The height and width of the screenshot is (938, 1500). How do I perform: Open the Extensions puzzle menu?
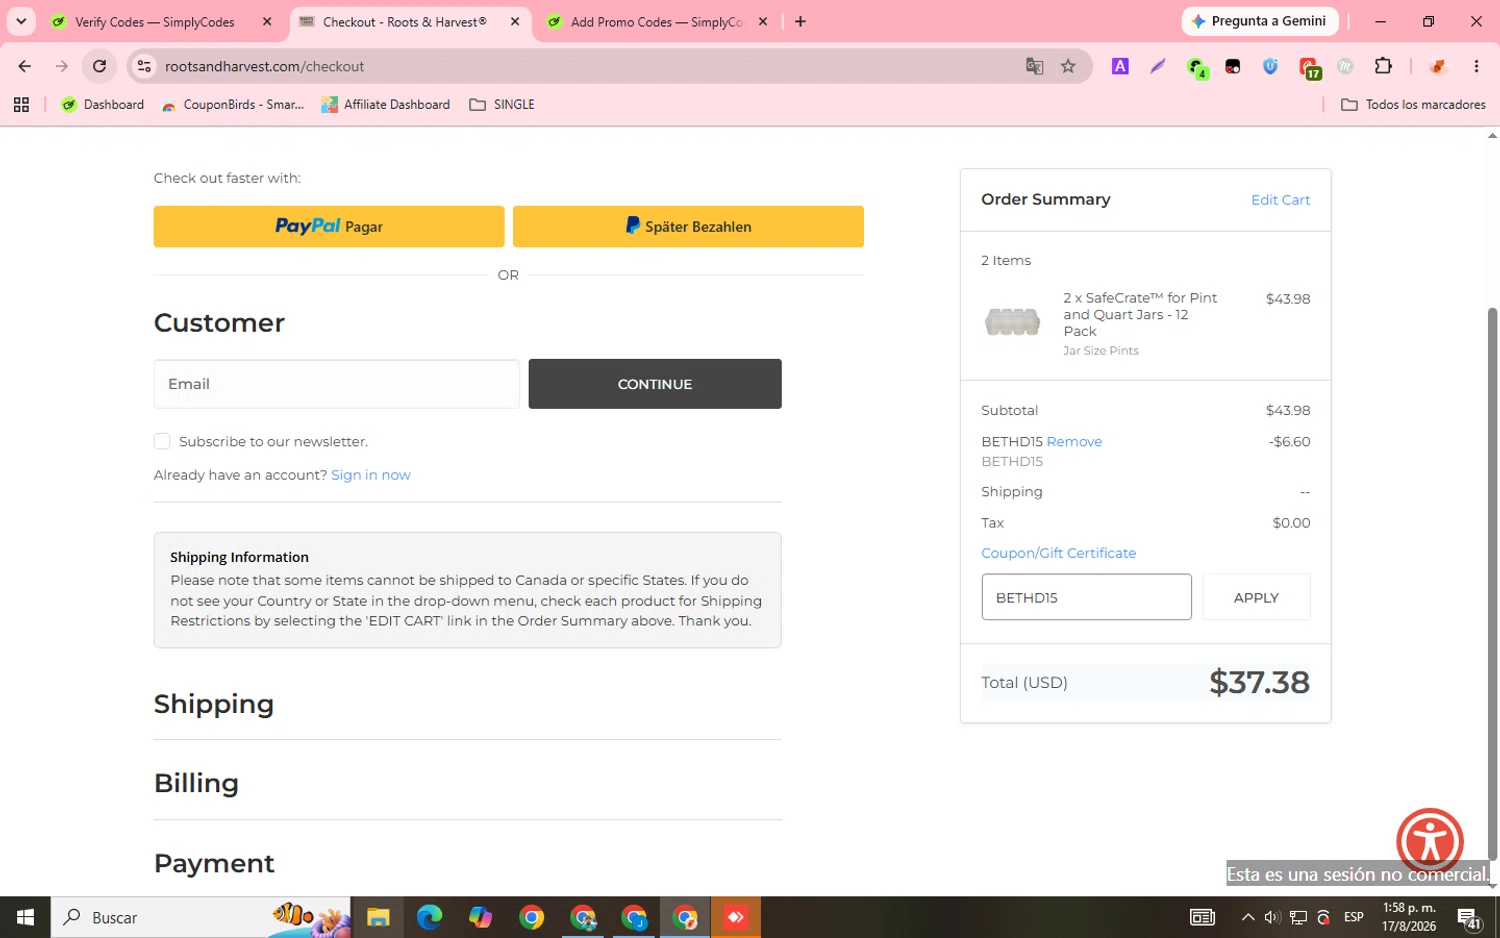point(1383,66)
